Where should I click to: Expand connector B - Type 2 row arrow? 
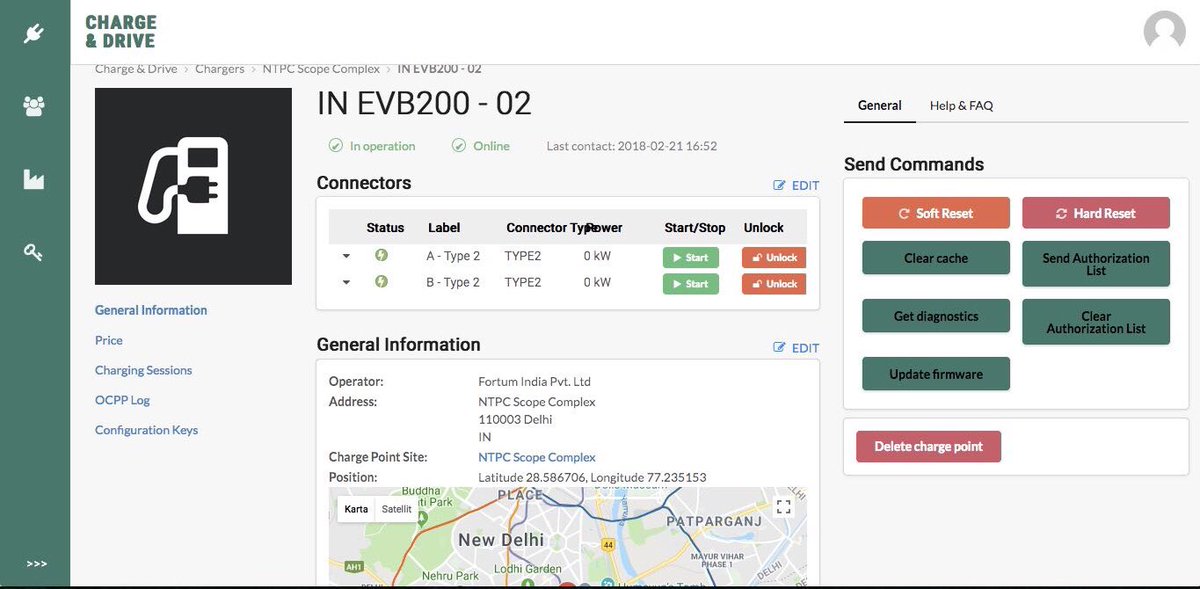346,283
